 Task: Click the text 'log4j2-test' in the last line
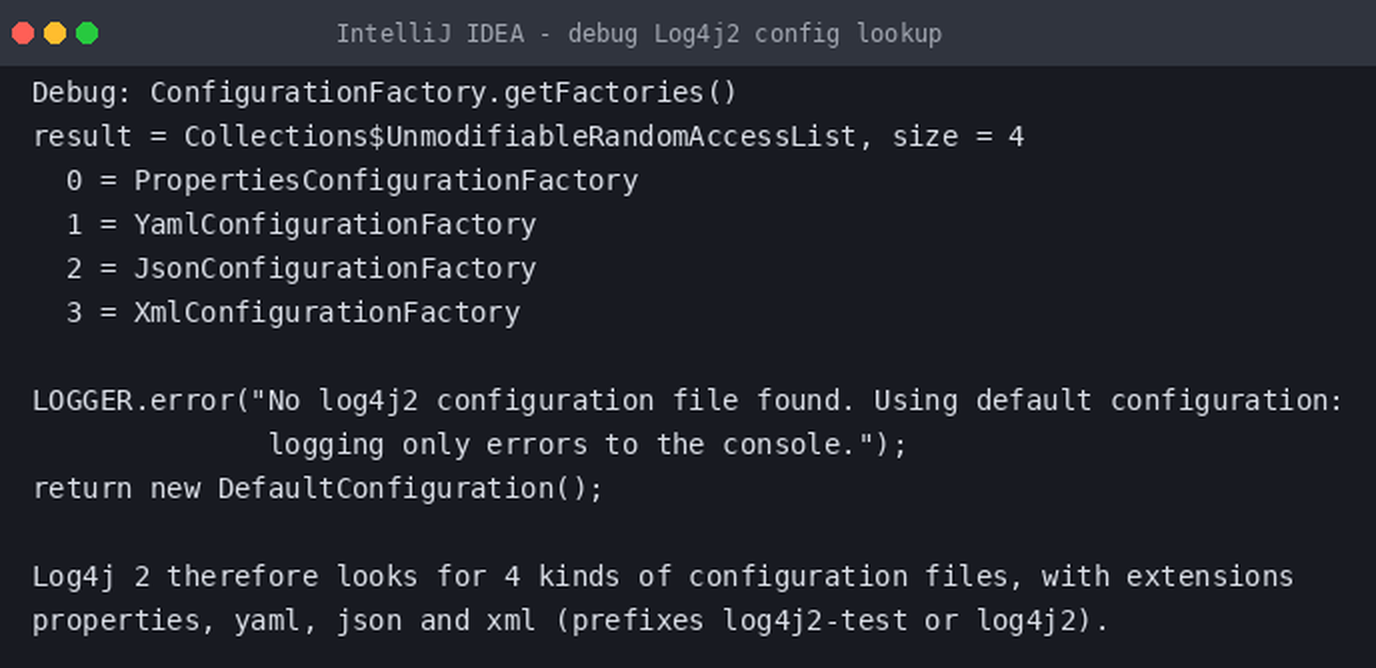click(x=814, y=621)
